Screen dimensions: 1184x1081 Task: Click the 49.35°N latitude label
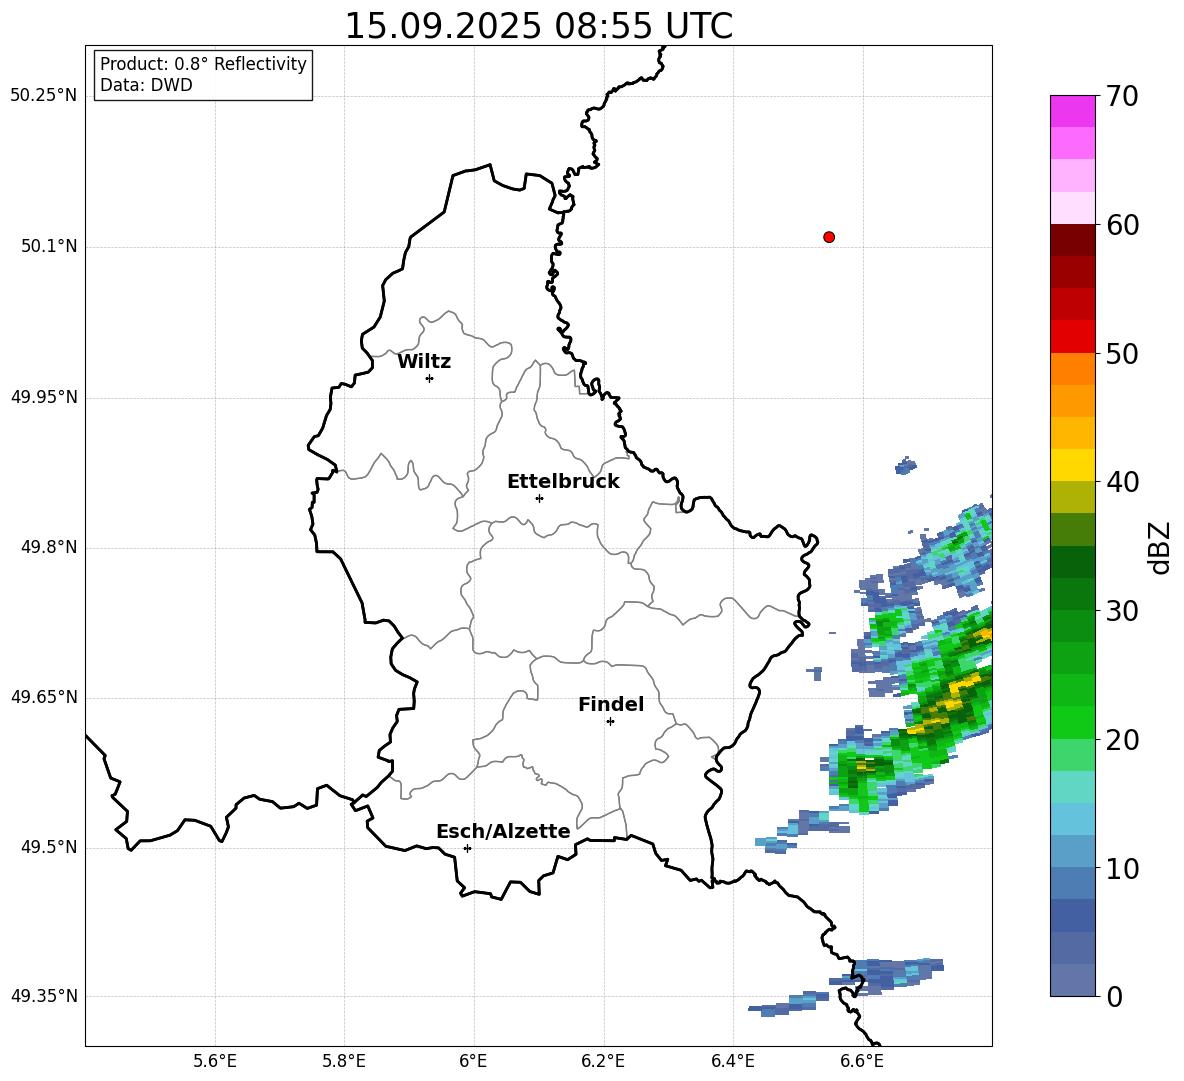[x=44, y=996]
